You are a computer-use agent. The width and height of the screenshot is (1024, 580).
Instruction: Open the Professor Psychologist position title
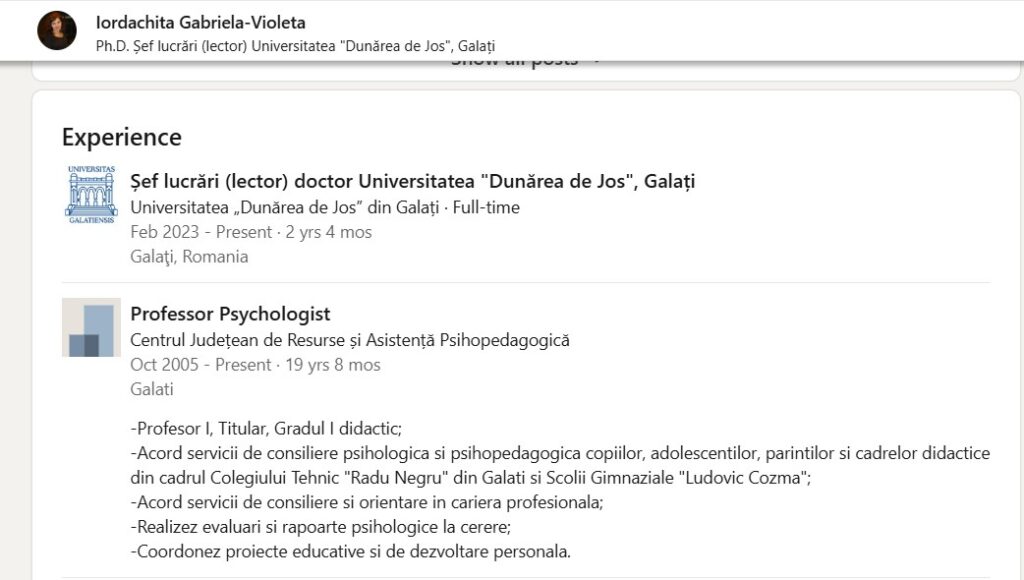point(231,314)
